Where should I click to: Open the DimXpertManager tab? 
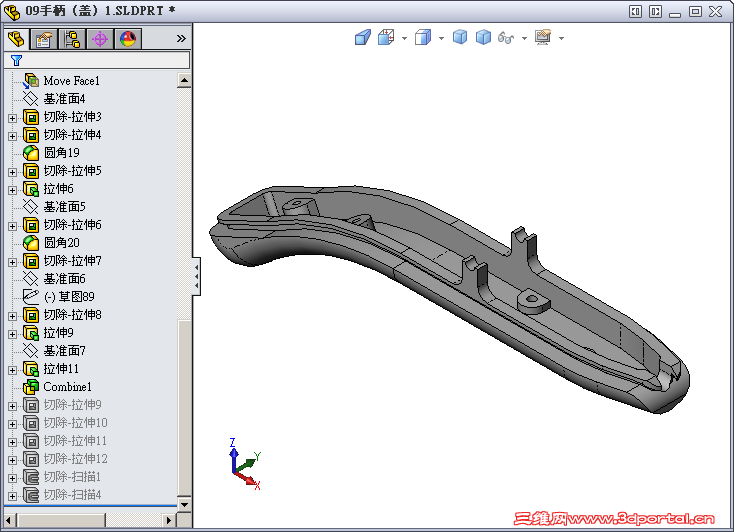[x=100, y=39]
